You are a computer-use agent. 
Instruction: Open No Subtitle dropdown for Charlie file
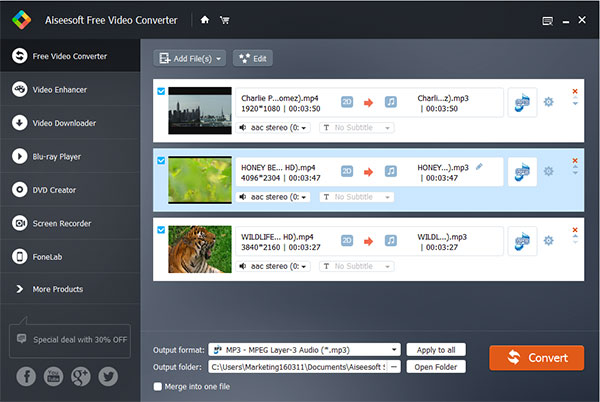click(x=357, y=127)
